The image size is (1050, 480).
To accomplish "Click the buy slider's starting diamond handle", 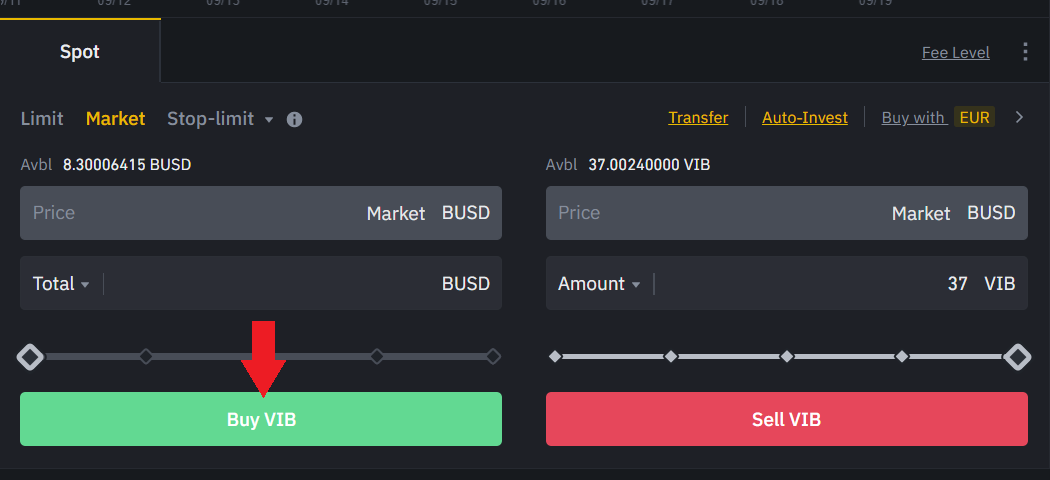I will [31, 356].
